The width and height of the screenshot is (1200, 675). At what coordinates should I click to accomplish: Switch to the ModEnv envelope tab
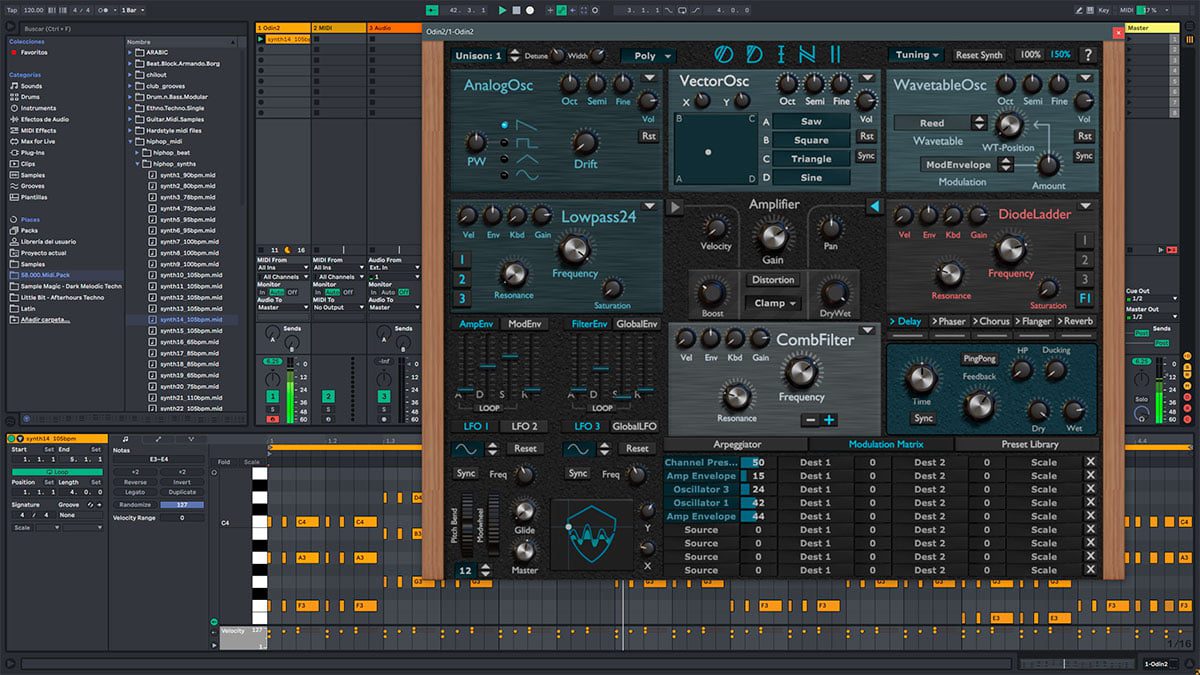[526, 324]
